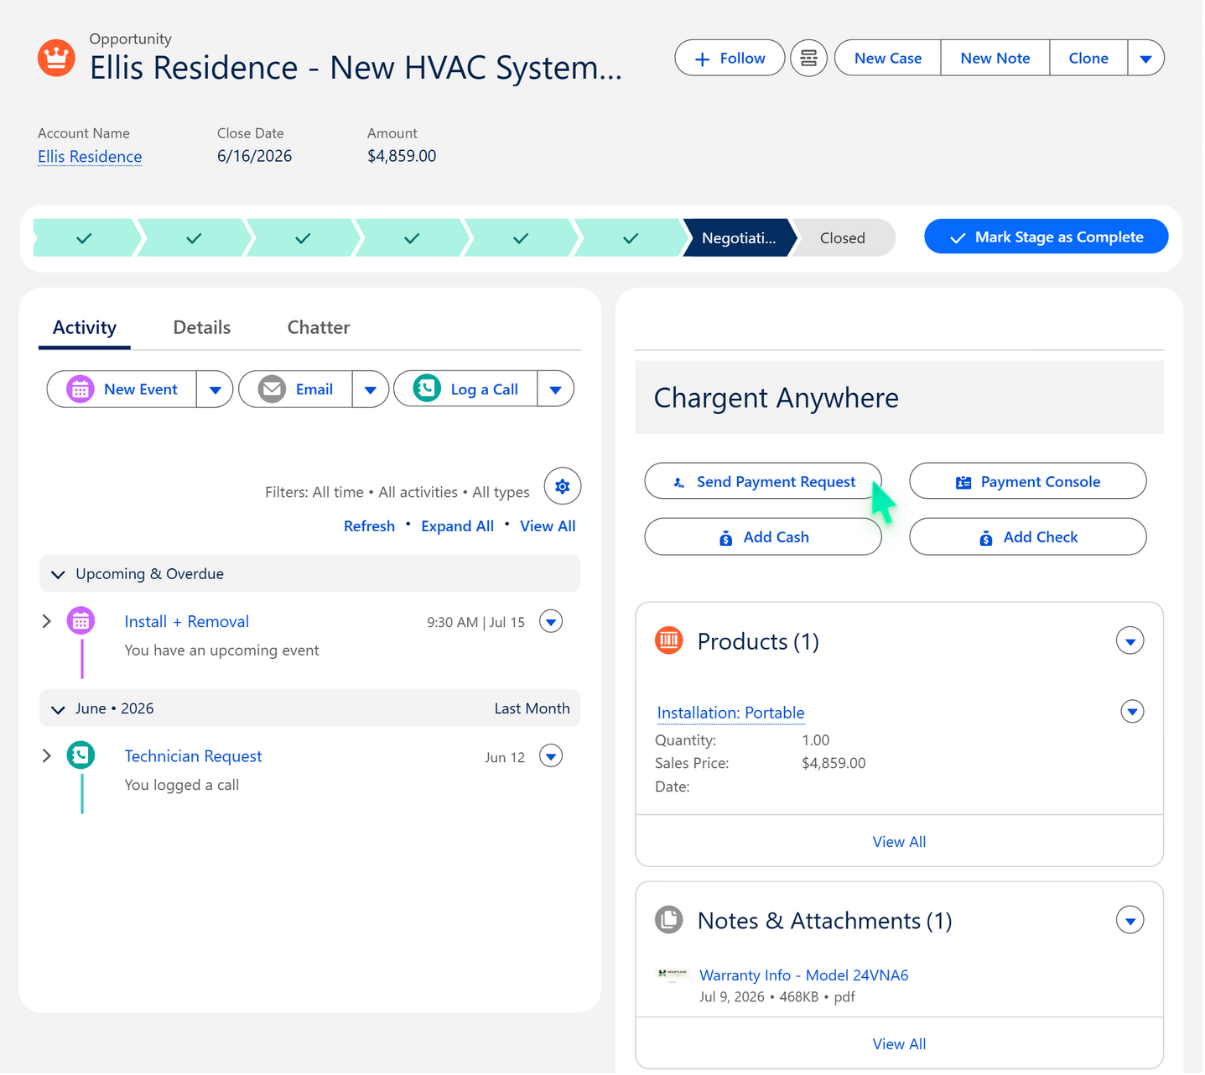Viewport: 1205px width, 1075px height.
Task: Click the Log a Call phone icon
Action: 427,389
